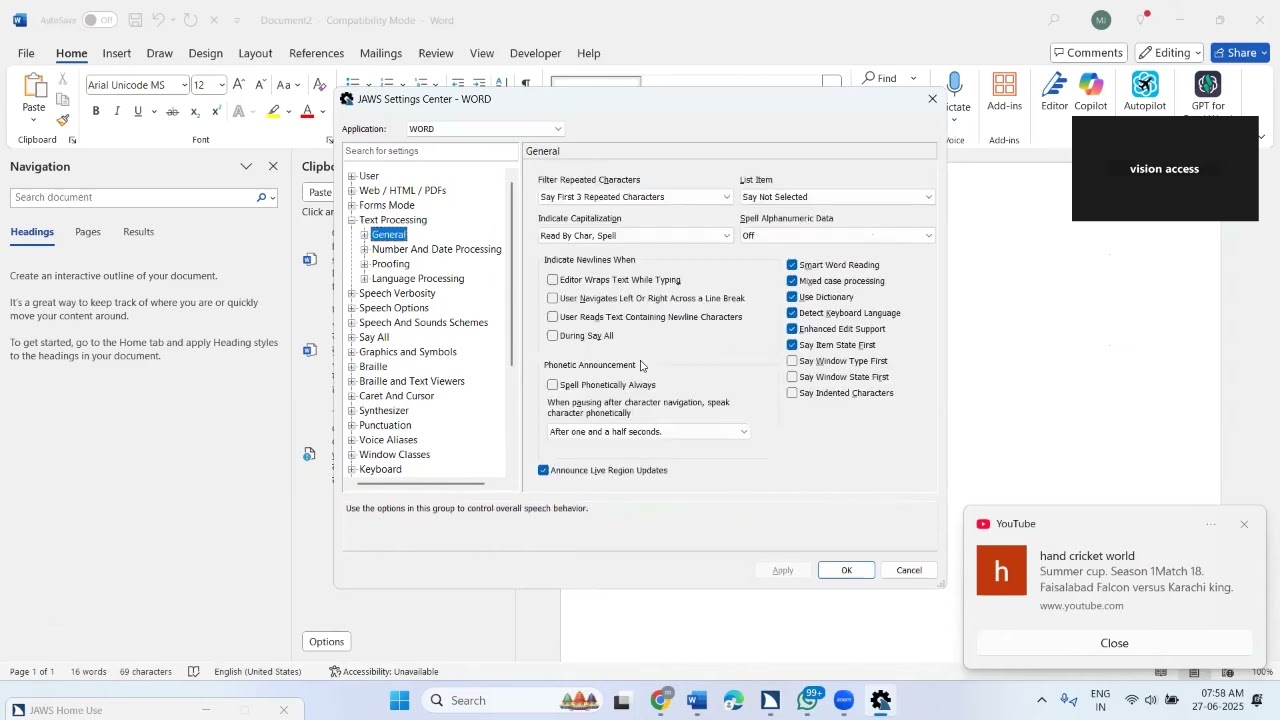This screenshot has width=1280, height=720.
Task: Open the Developer ribbon tab
Action: [535, 53]
